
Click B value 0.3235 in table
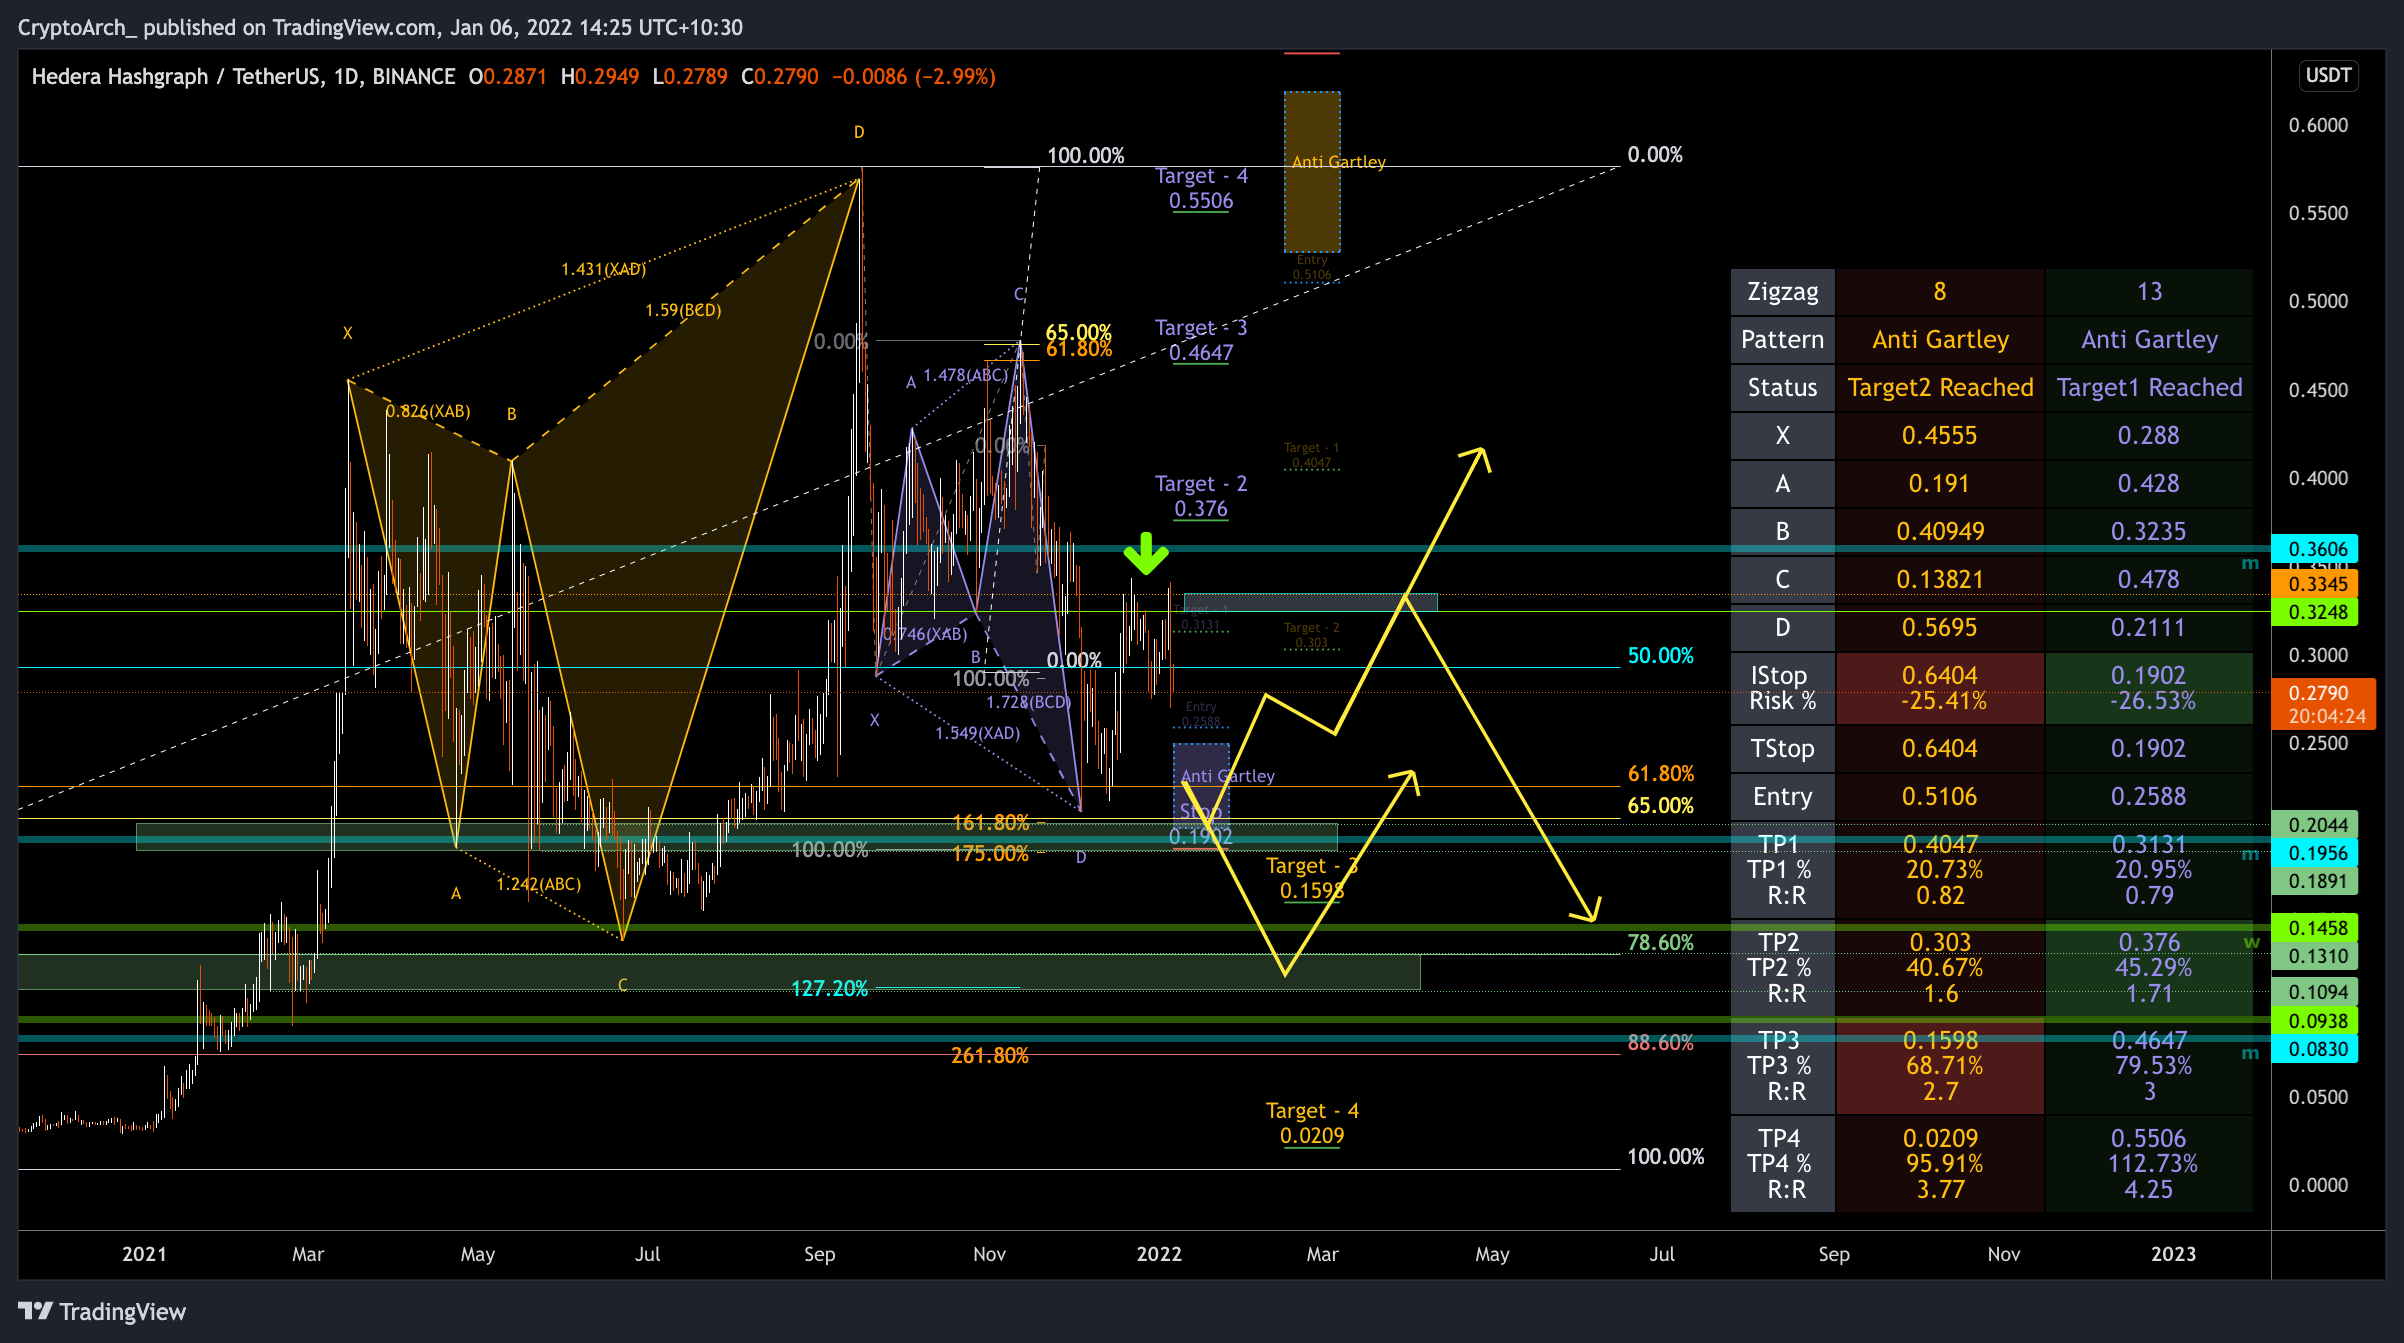(x=2149, y=531)
